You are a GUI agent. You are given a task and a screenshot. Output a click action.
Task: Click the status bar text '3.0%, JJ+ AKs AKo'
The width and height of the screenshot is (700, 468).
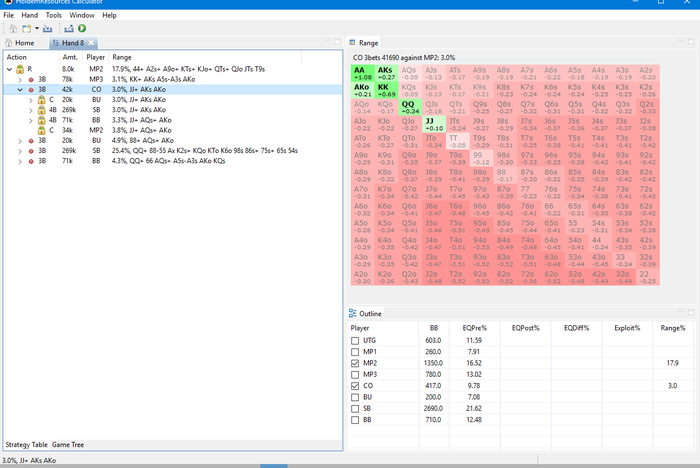(29, 460)
